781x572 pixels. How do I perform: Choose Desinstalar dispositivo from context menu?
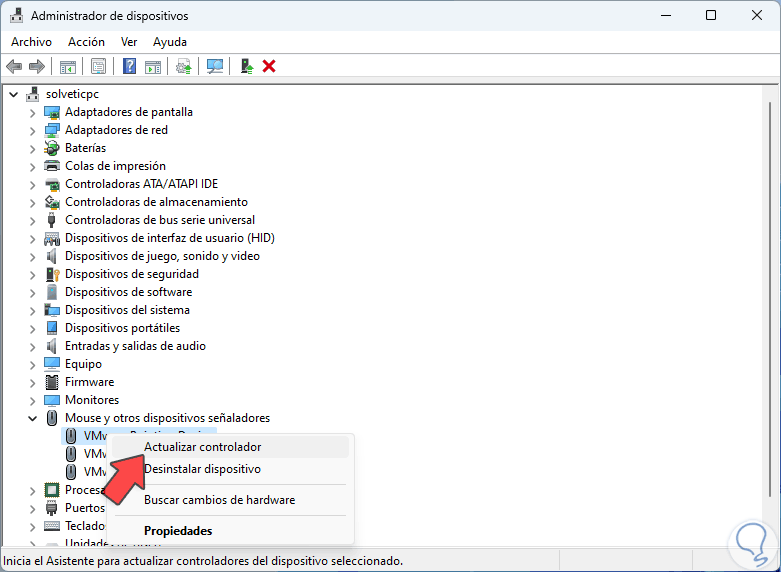[230, 469]
